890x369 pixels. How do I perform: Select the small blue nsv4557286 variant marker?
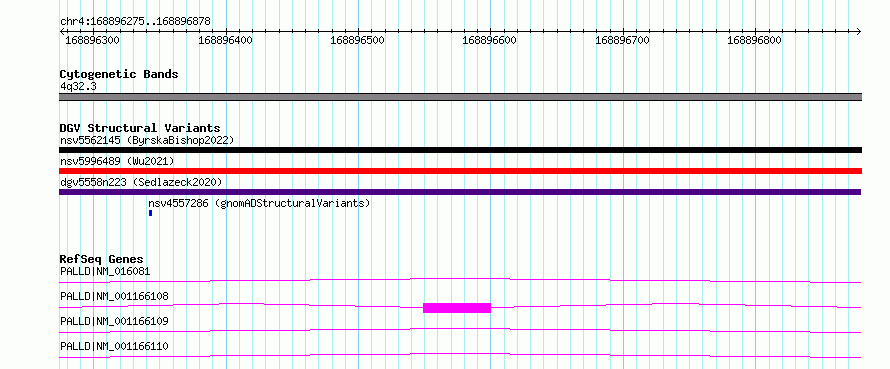coord(150,213)
